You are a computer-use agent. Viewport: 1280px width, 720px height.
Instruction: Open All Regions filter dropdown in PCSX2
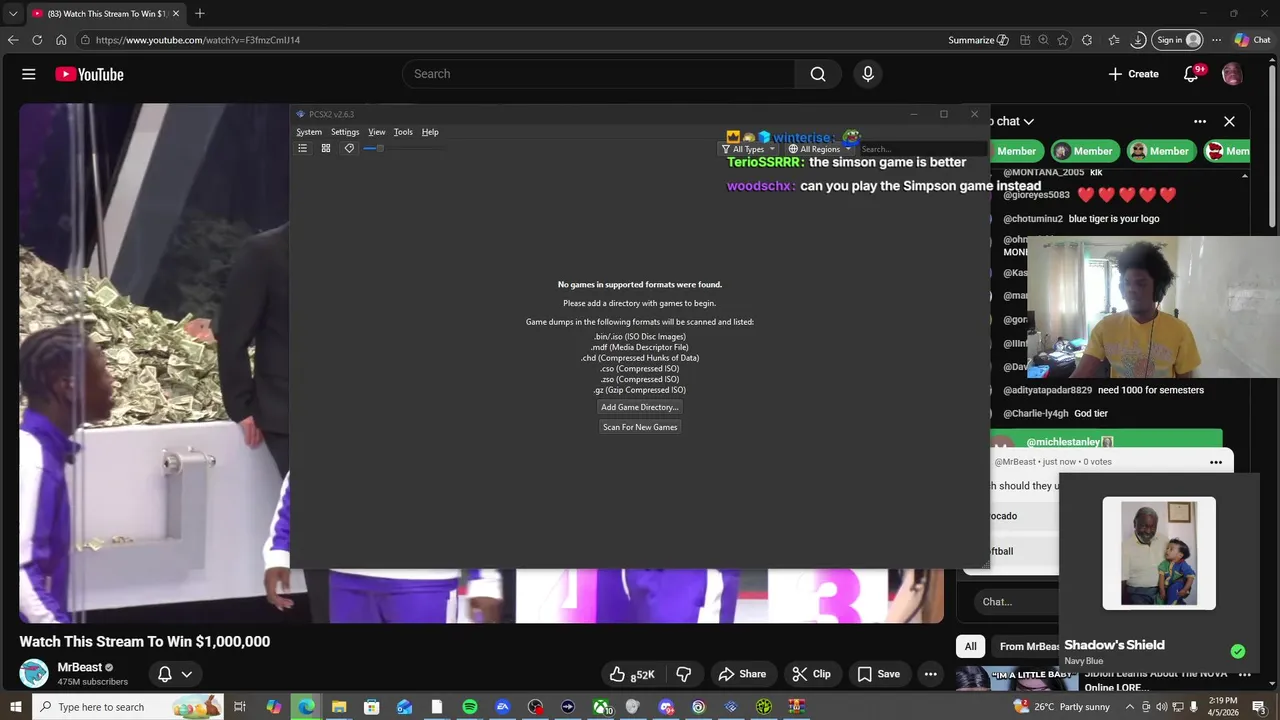pyautogui.click(x=819, y=149)
